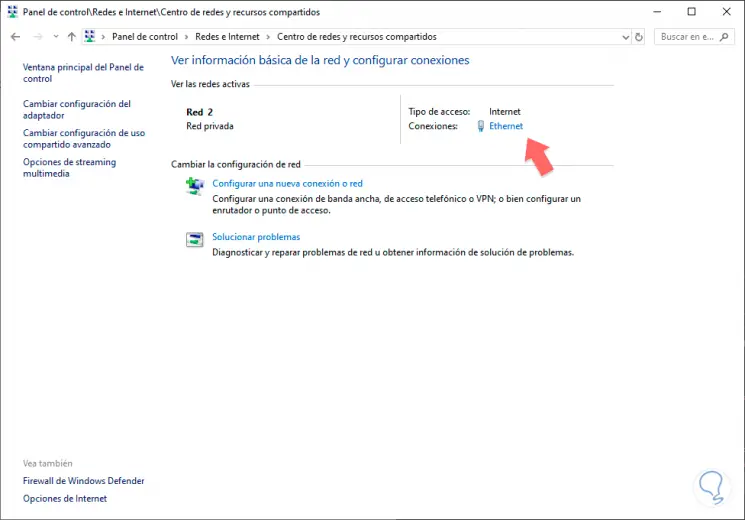Open address bar history dropdown
Screen dimensions: 745x520
click(x=626, y=37)
